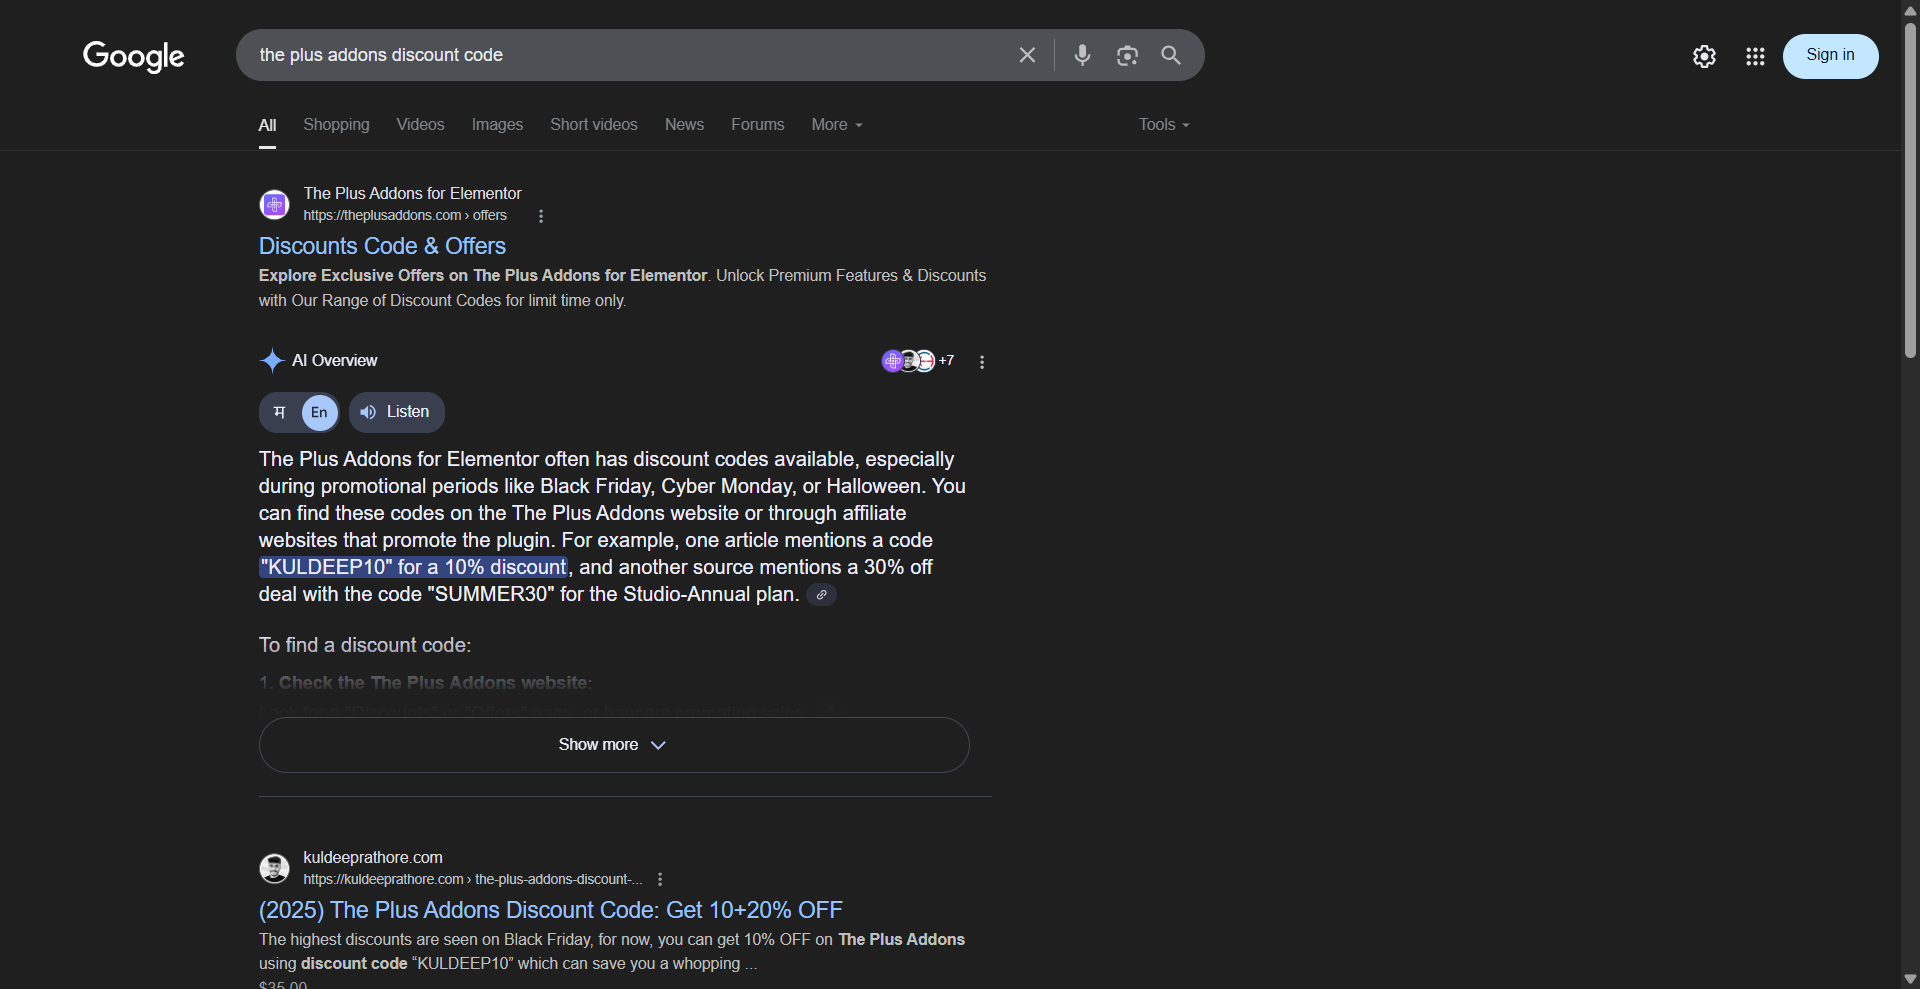This screenshot has height=989, width=1920.
Task: Open the Tools dropdown
Action: [x=1164, y=125]
